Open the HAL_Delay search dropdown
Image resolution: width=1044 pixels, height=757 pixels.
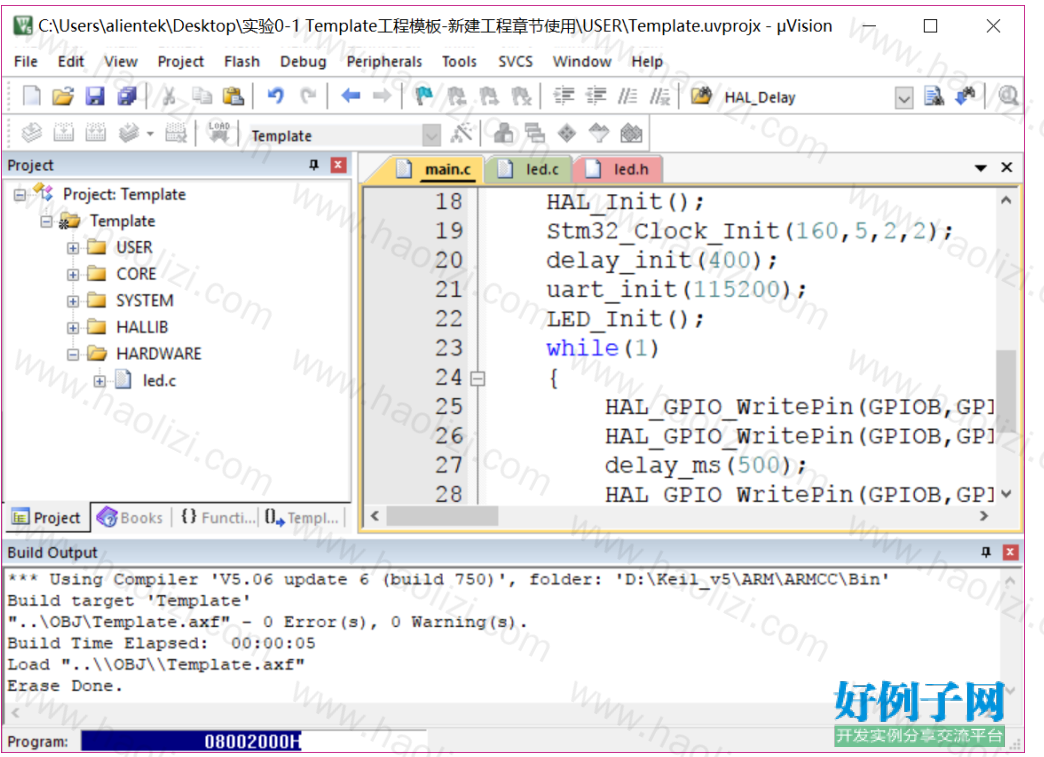click(904, 99)
